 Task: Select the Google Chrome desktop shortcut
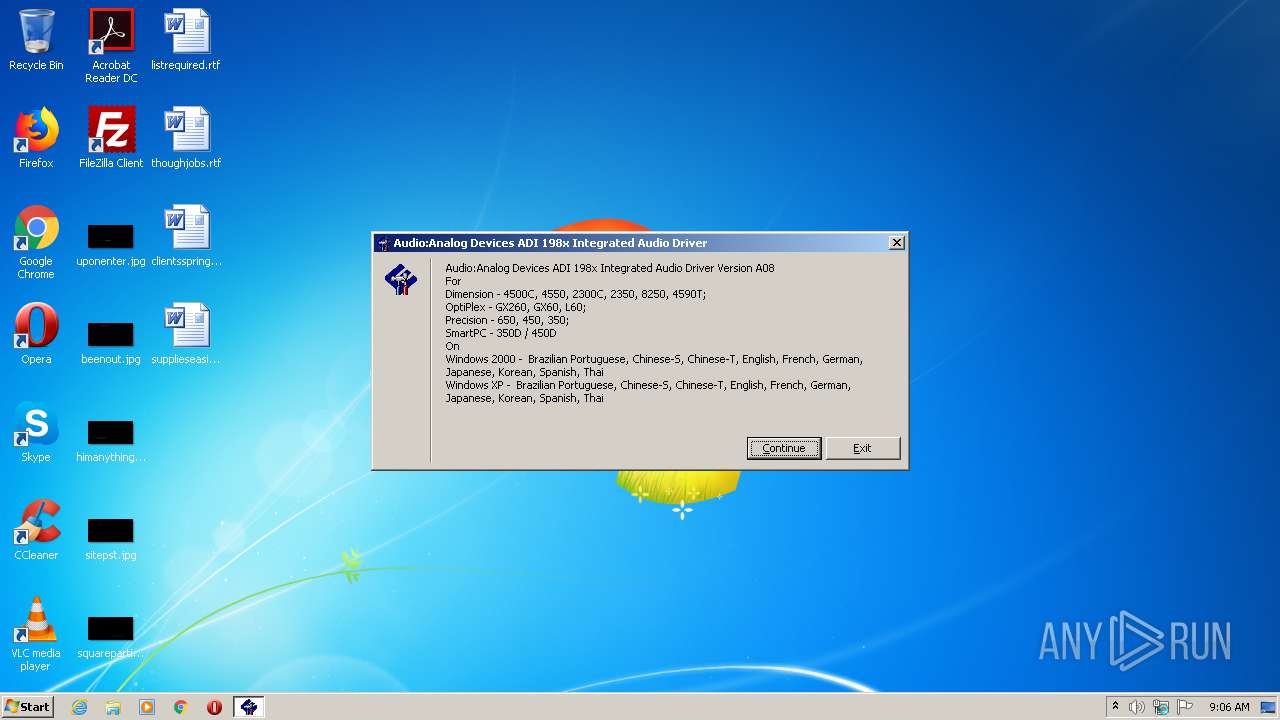tap(36, 242)
